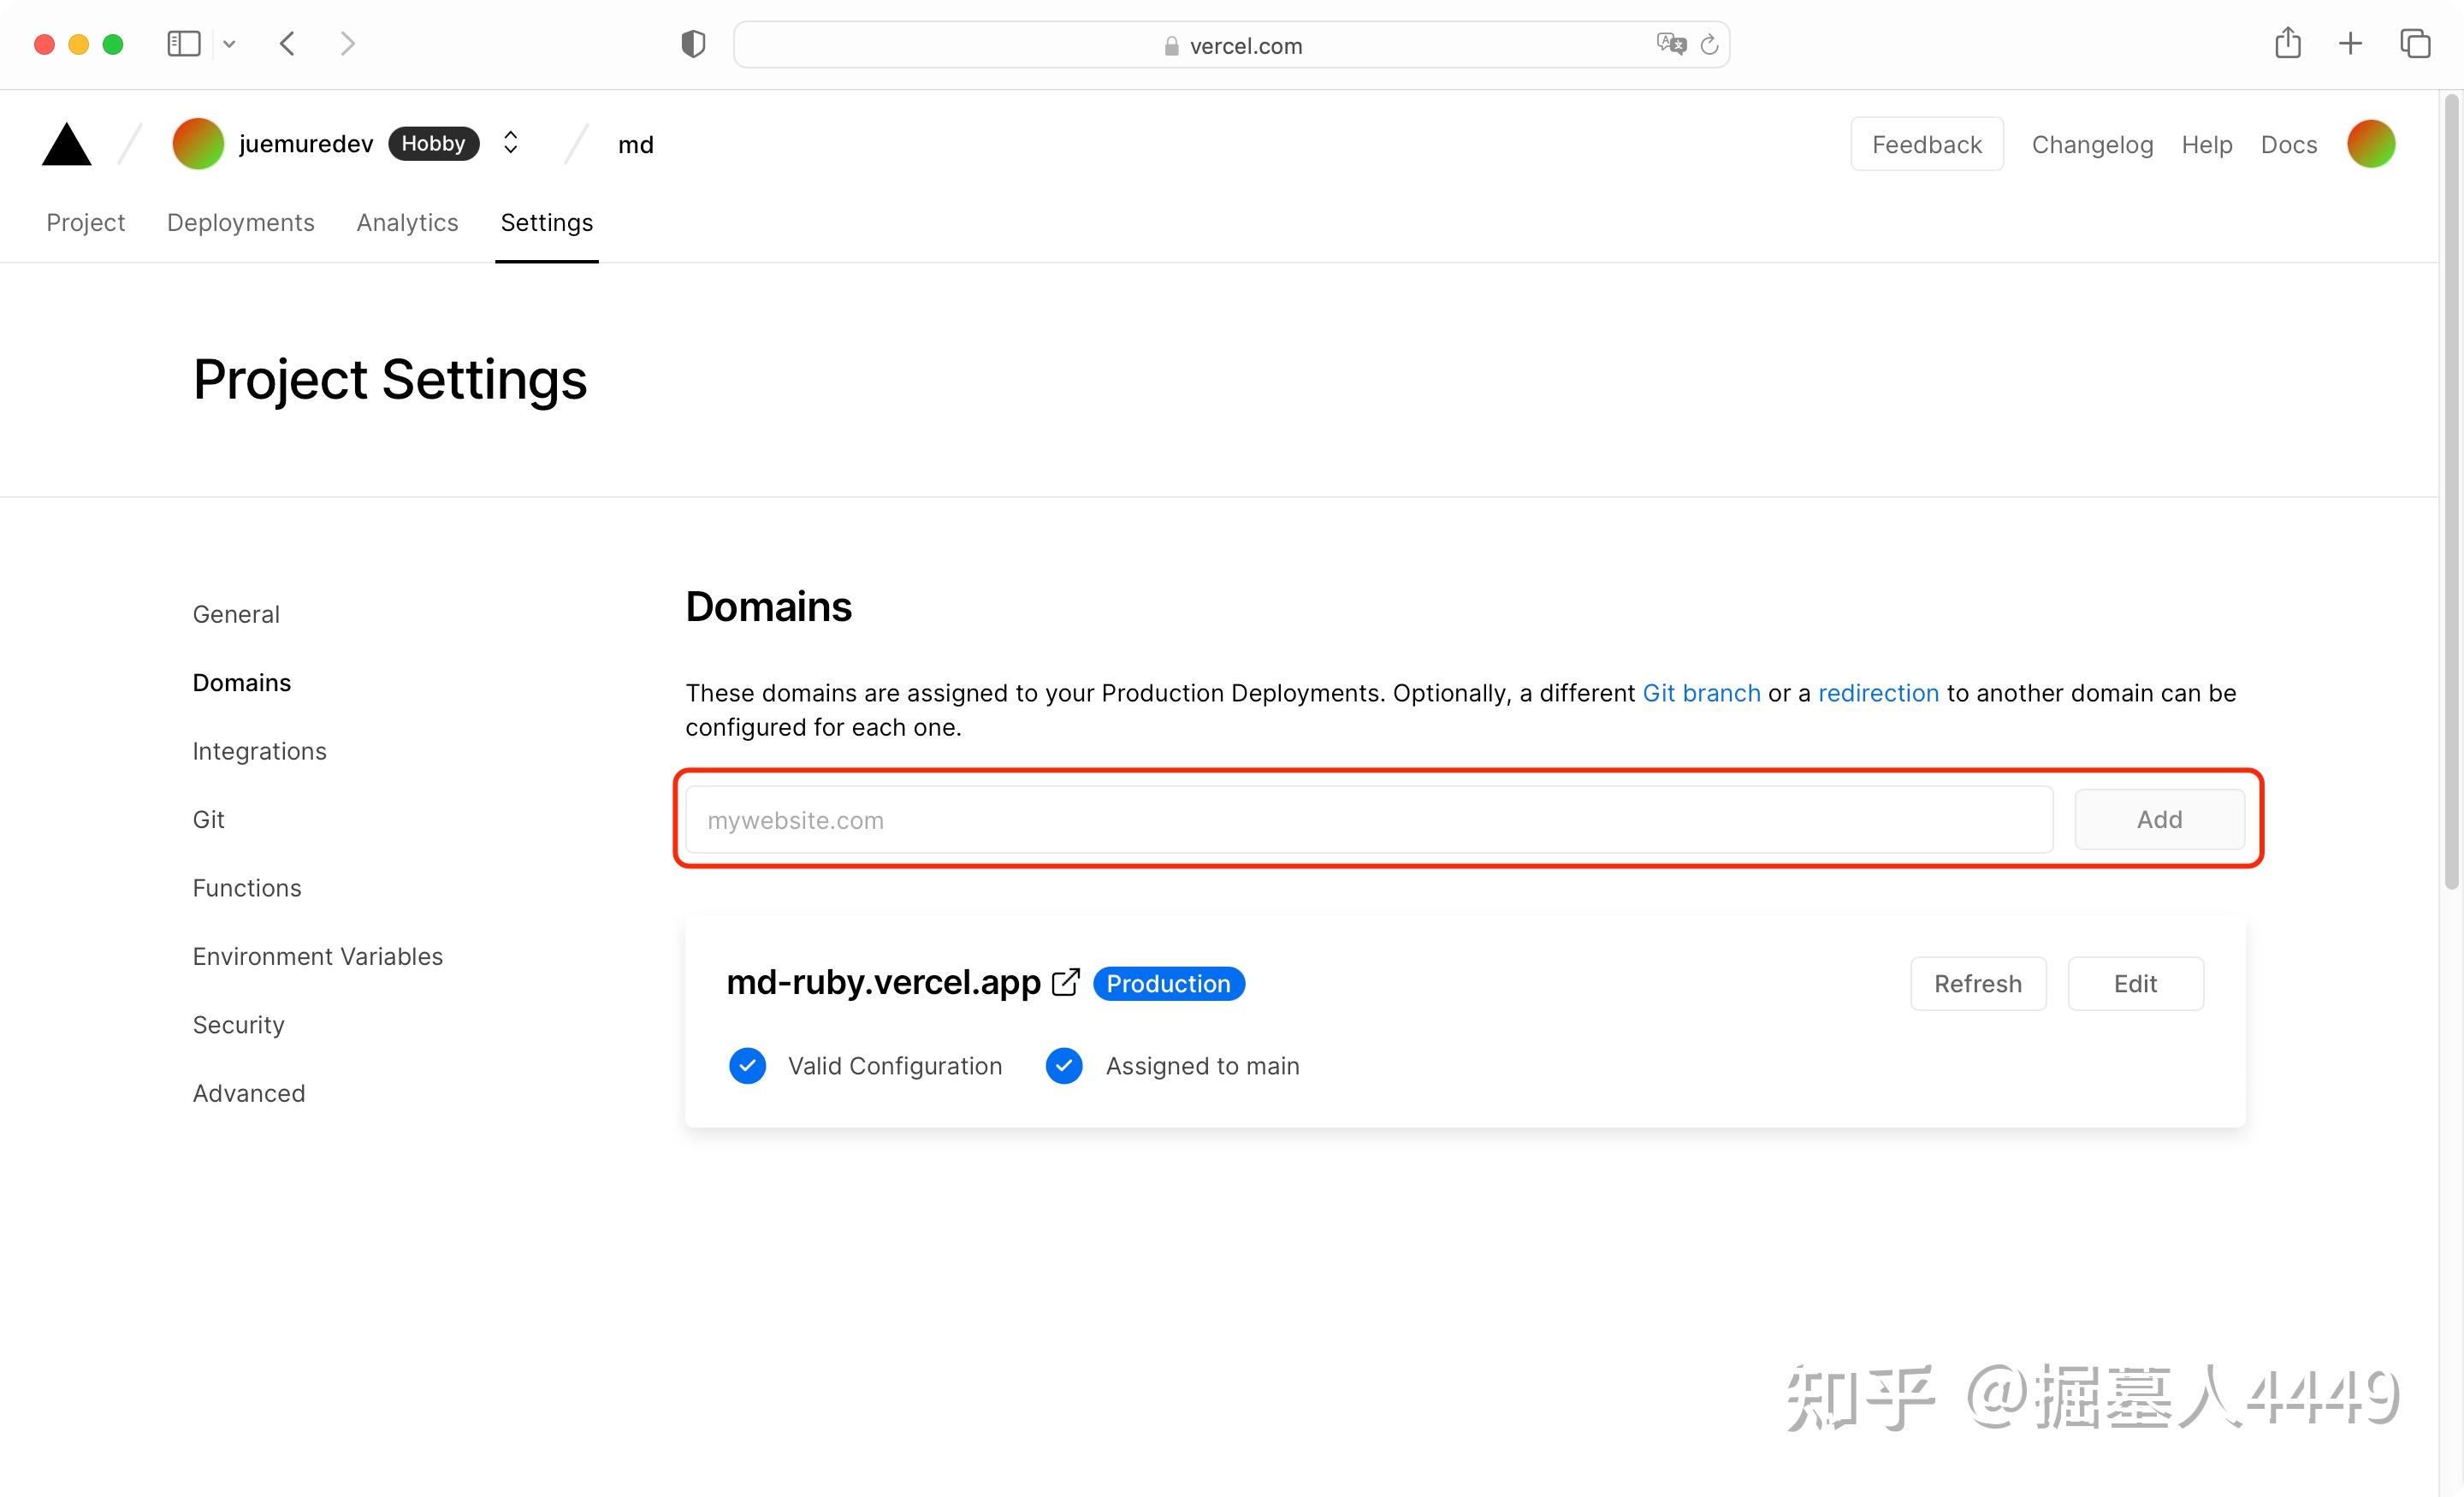Toggle the Safari sidebar icon
The width and height of the screenshot is (2464, 1497).
click(183, 43)
